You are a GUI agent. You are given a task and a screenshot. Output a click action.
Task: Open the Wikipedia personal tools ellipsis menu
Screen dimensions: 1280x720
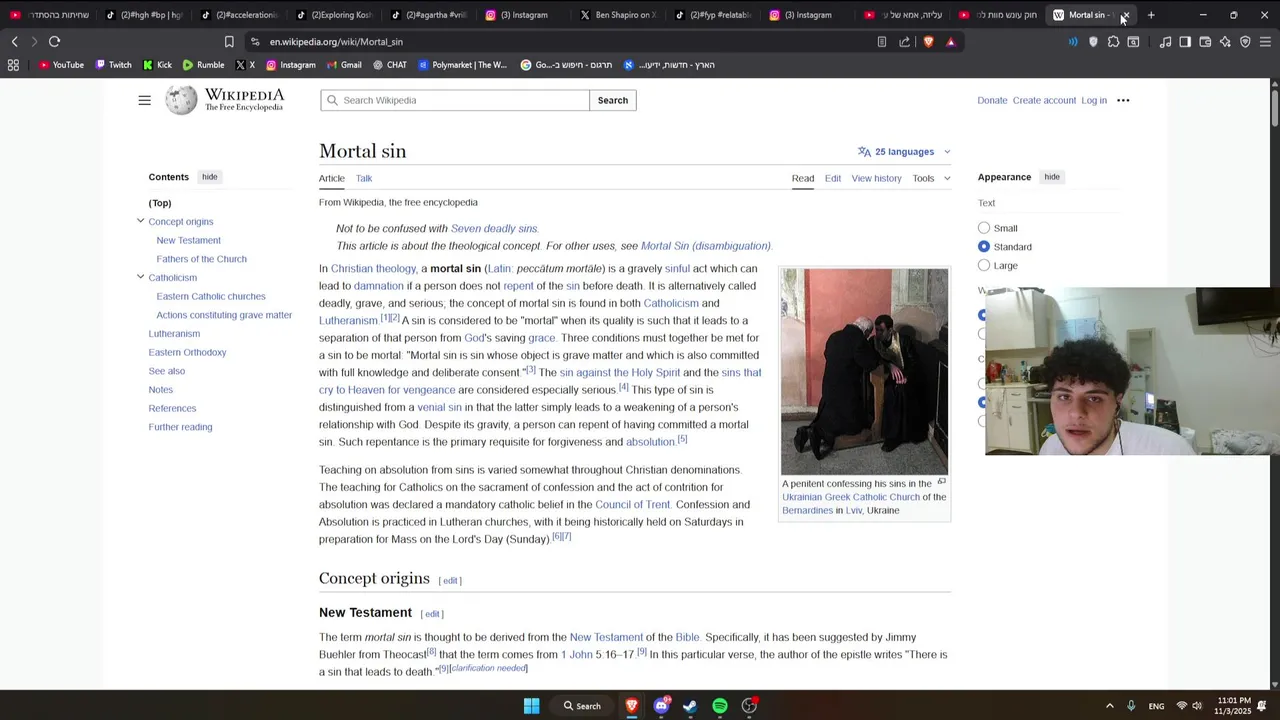1123,100
